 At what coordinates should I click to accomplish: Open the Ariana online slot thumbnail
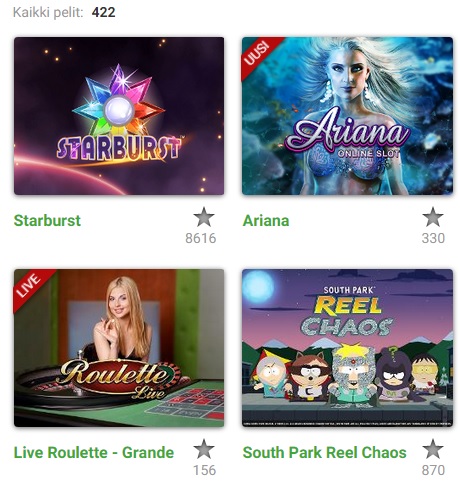coord(347,116)
